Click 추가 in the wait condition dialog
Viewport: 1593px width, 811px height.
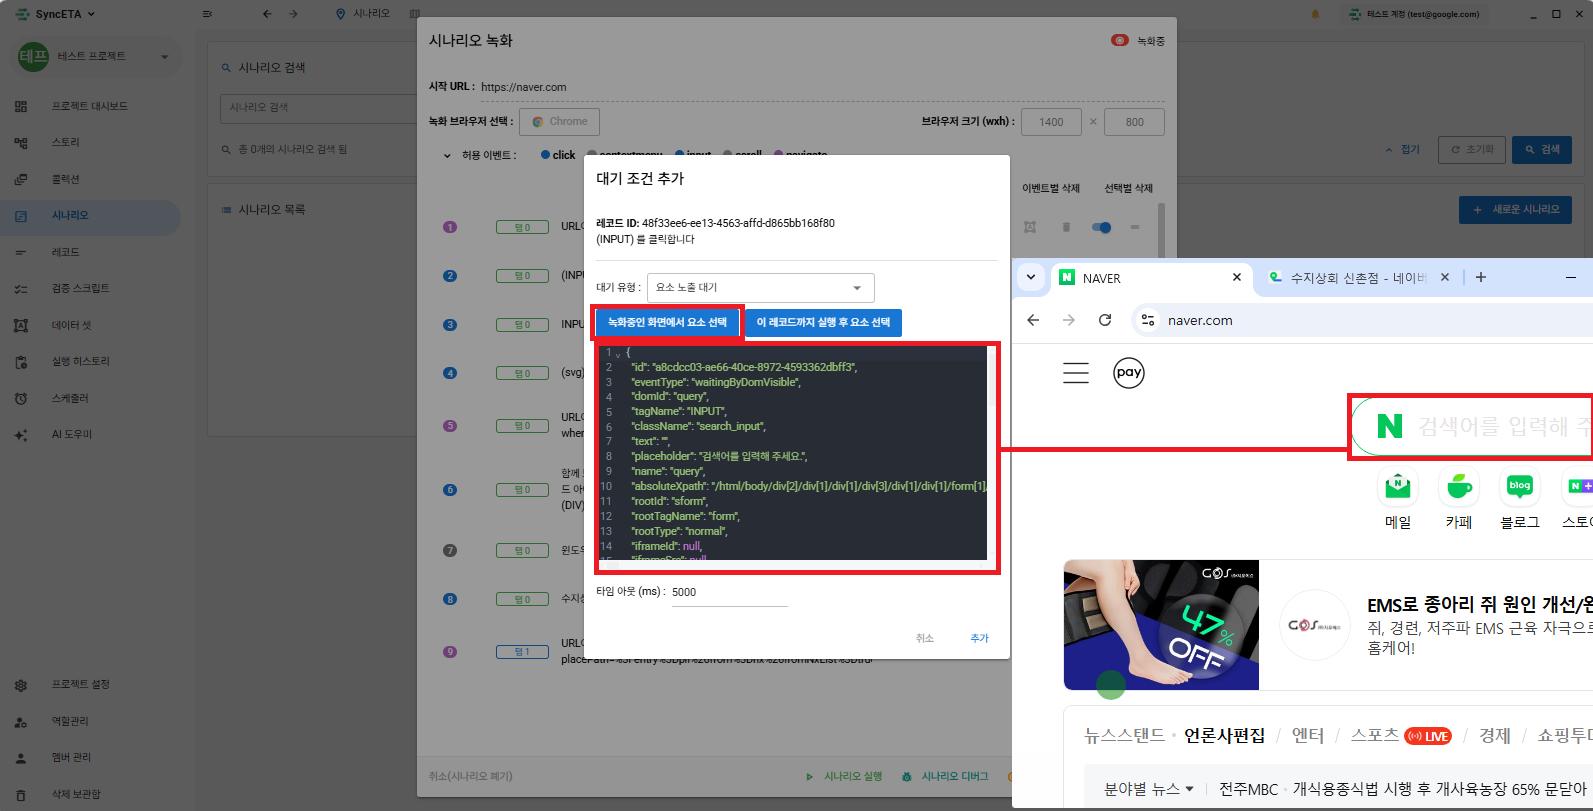(x=979, y=638)
